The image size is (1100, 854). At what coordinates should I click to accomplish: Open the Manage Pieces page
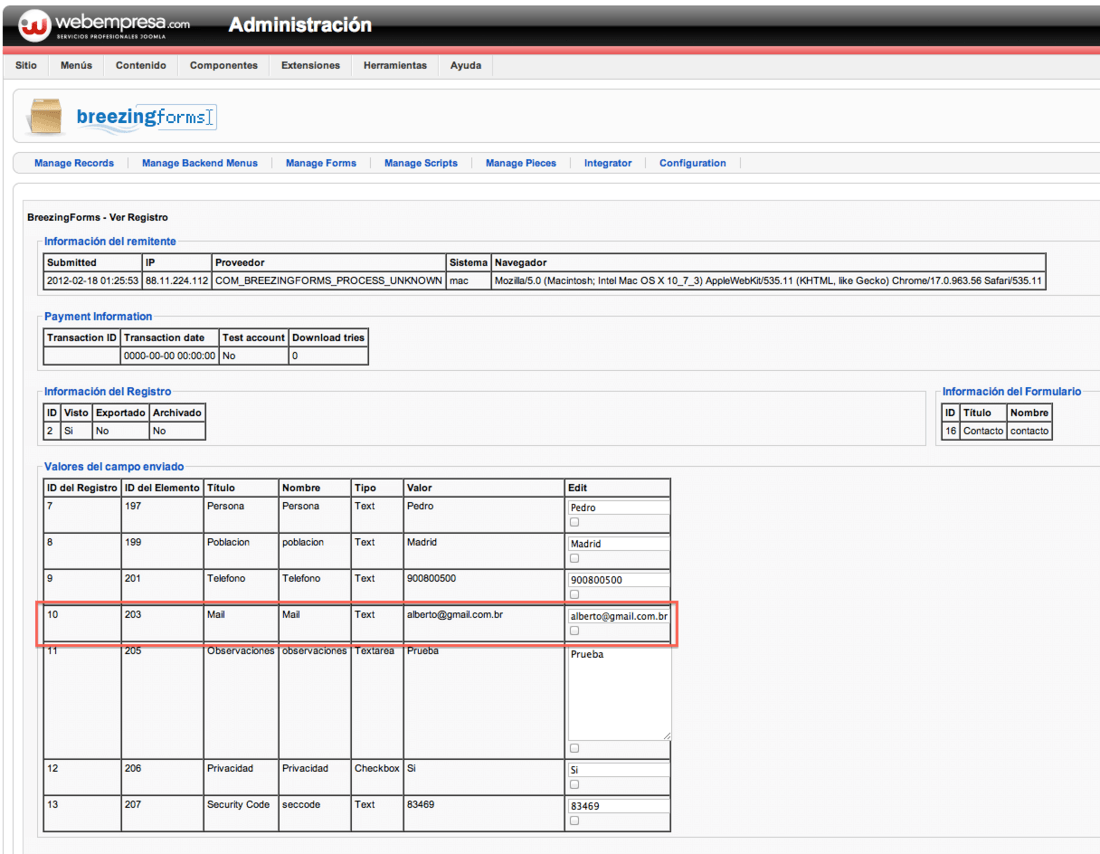click(521, 163)
